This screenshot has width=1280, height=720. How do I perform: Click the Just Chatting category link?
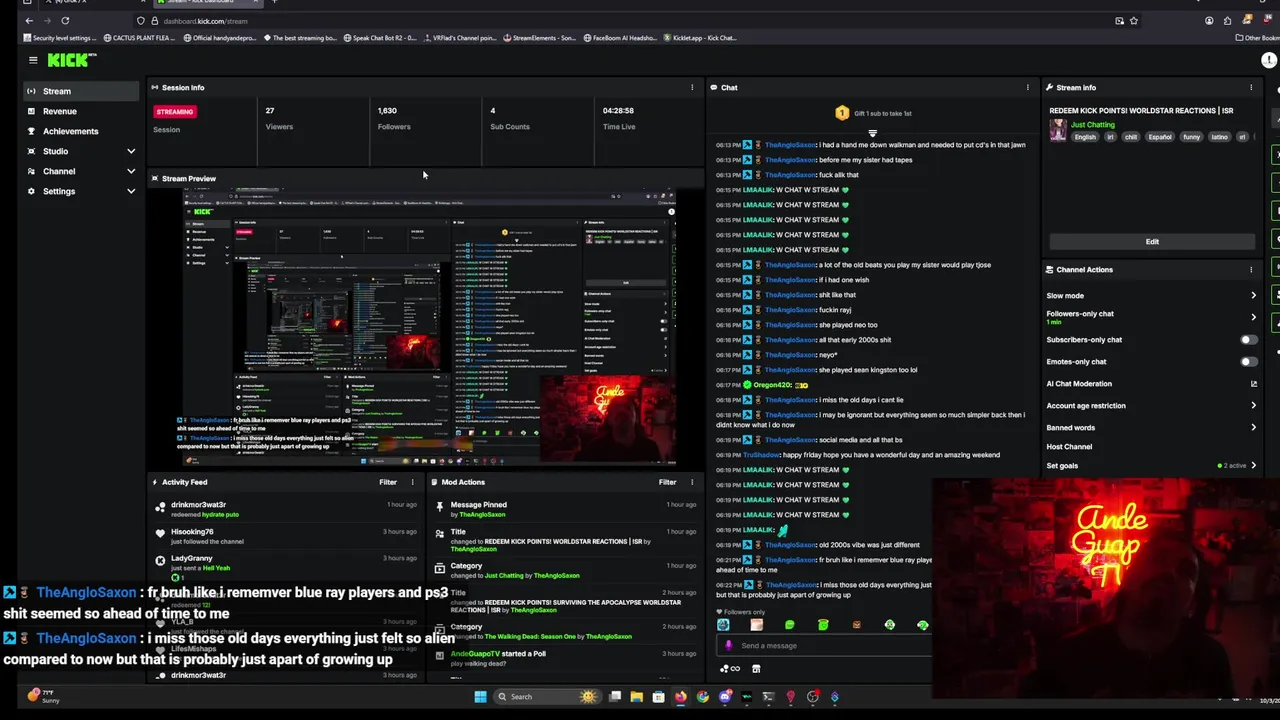point(1093,125)
